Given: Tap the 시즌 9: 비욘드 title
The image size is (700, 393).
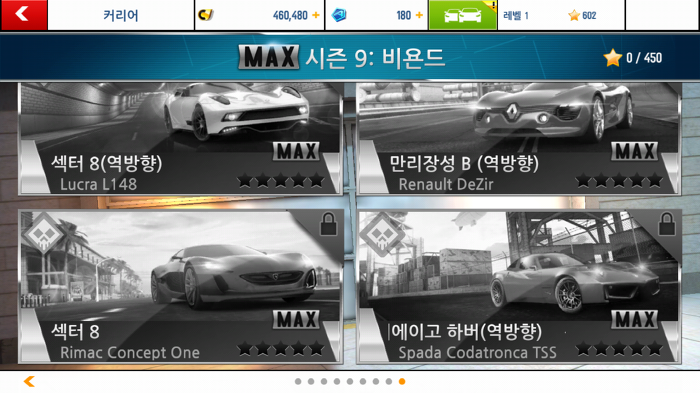Looking at the screenshot, I should 375,58.
